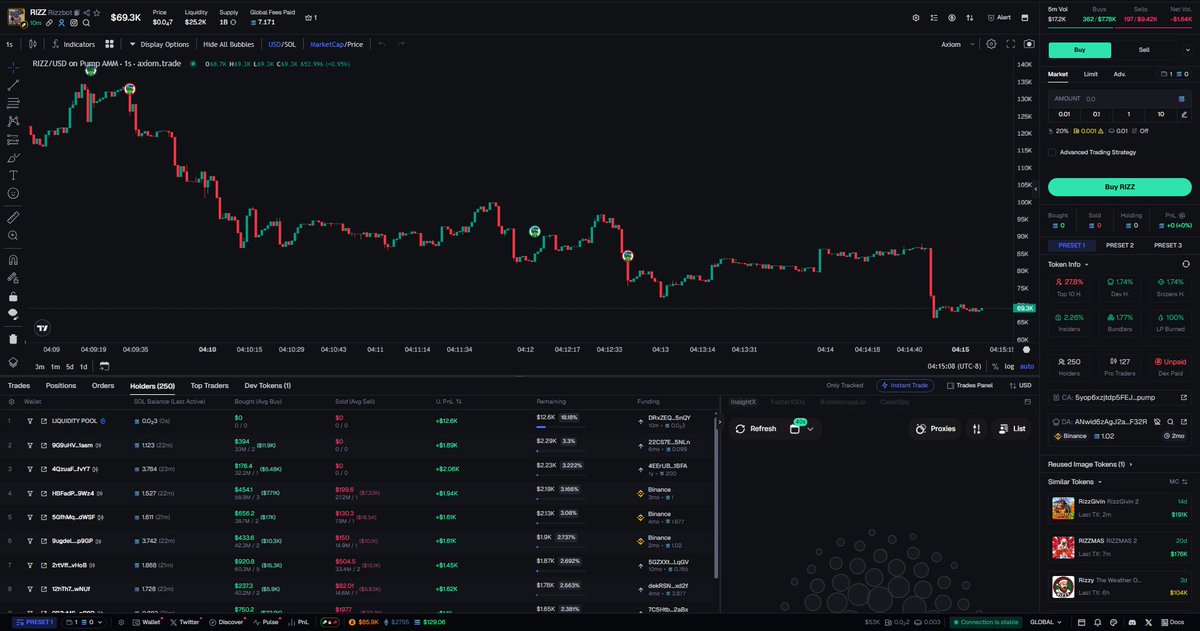Screen dimensions: 1200x631
Task: Check the Advanced Trading Strategy checkbox
Action: click(1053, 151)
